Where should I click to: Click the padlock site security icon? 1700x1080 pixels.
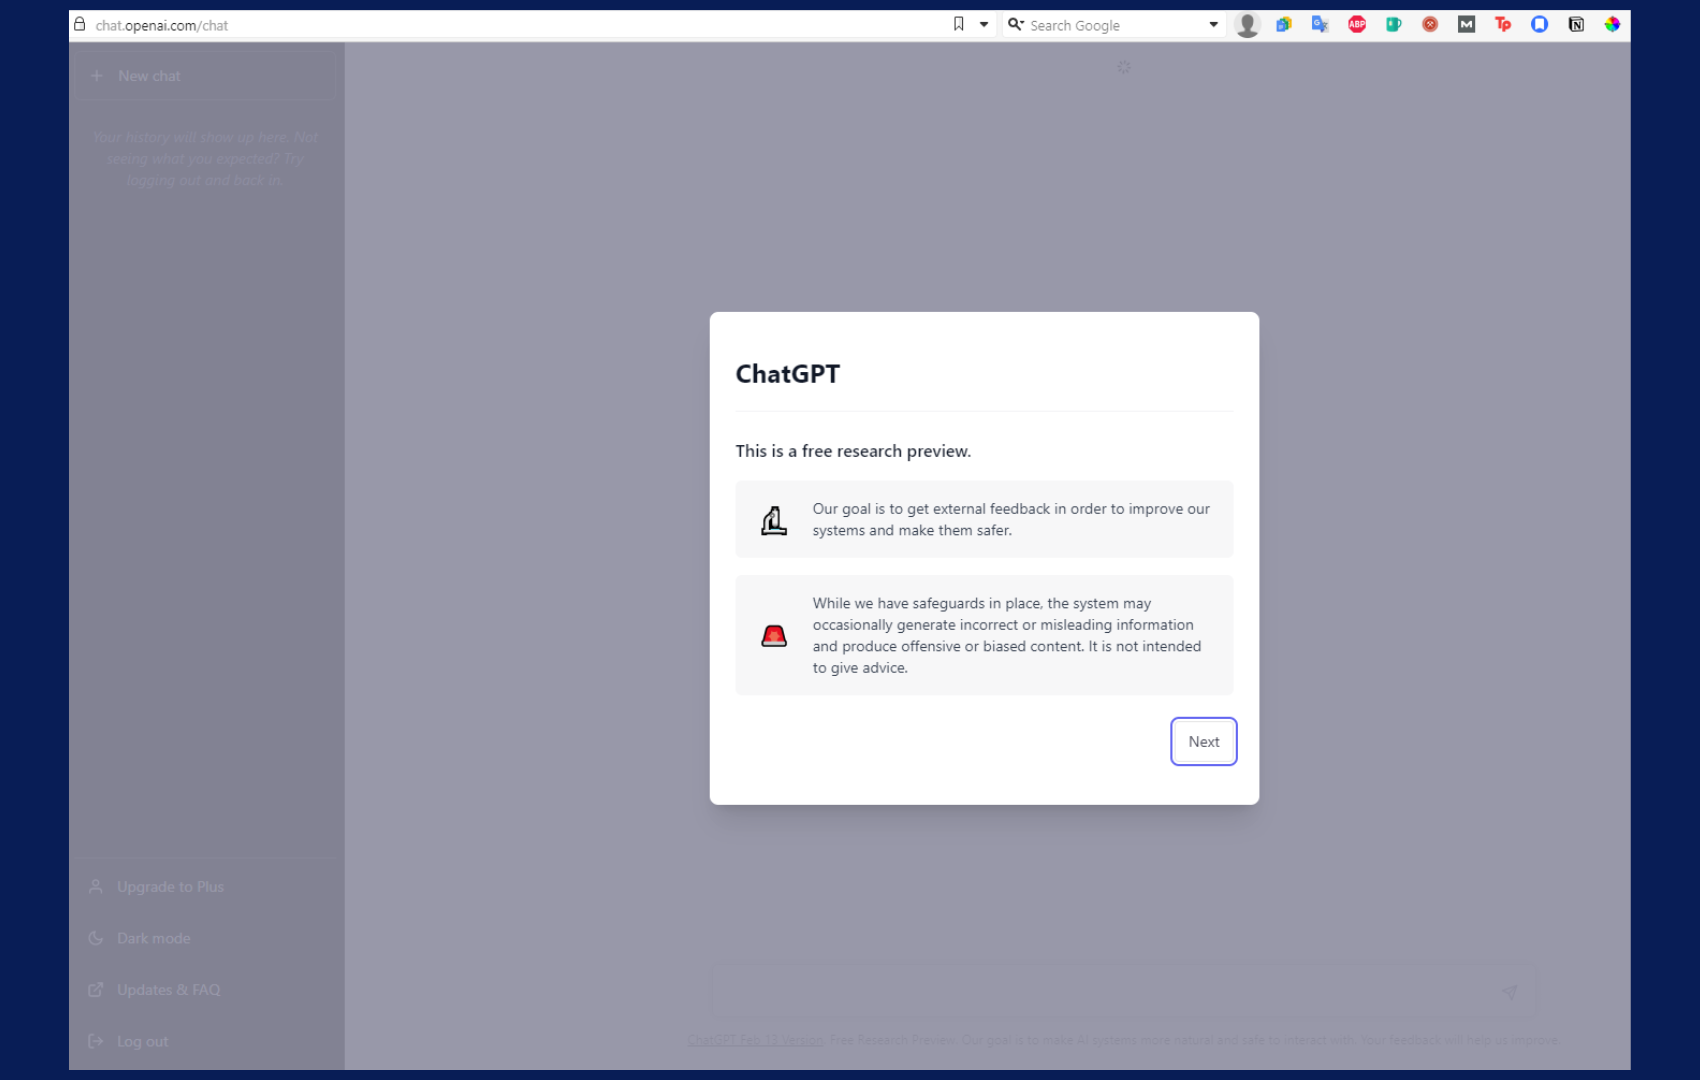click(x=80, y=24)
